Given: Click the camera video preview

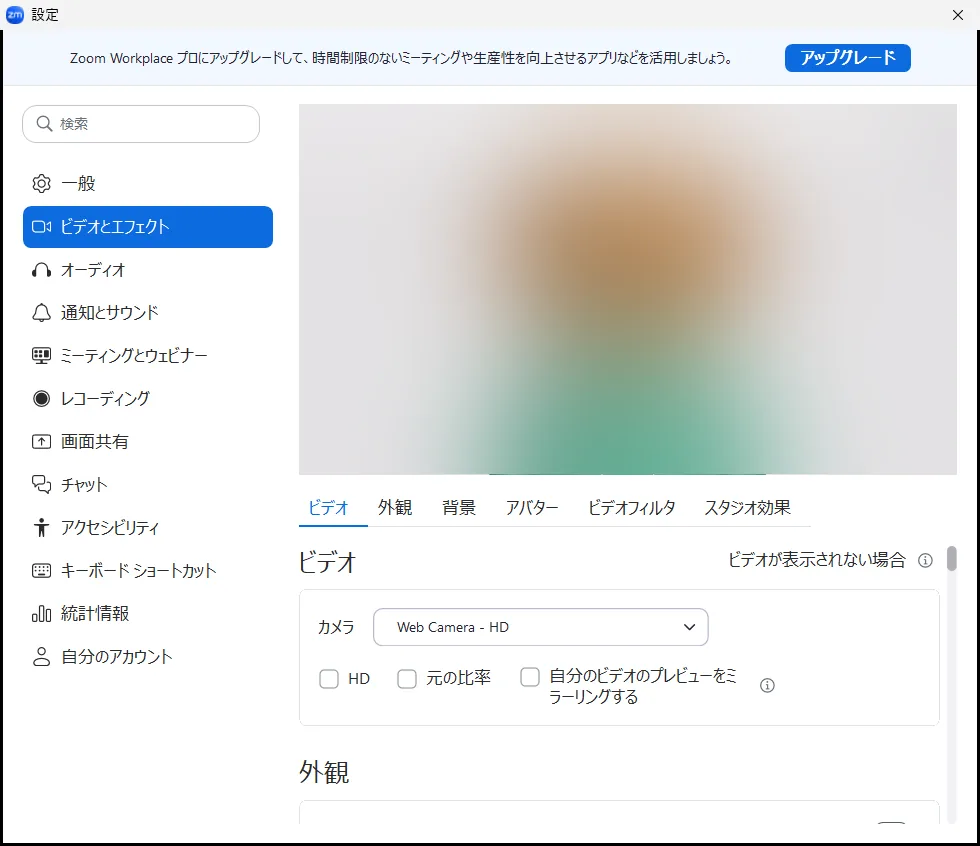Looking at the screenshot, I should (628, 289).
